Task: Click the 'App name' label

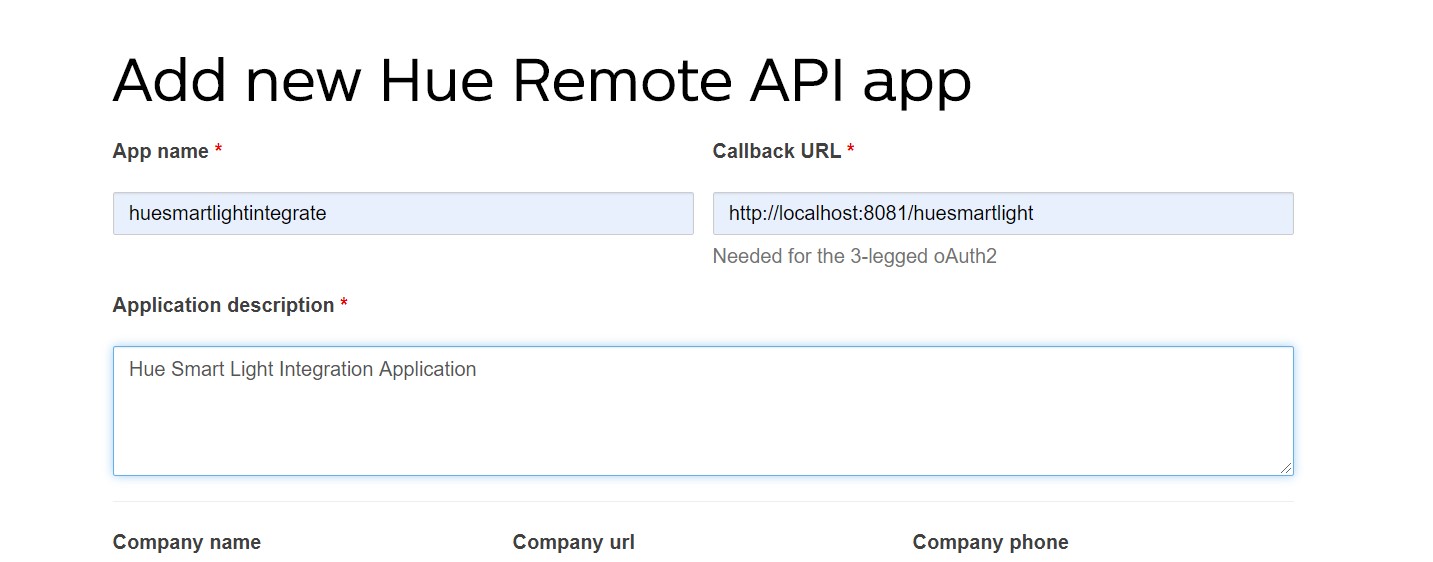Action: click(x=161, y=151)
